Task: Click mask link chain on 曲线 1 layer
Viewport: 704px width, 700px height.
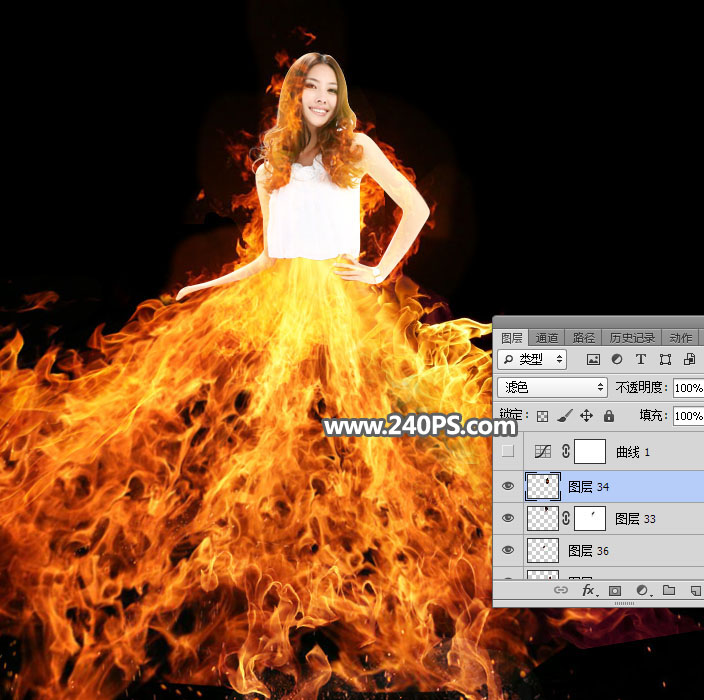Action: coord(566,451)
